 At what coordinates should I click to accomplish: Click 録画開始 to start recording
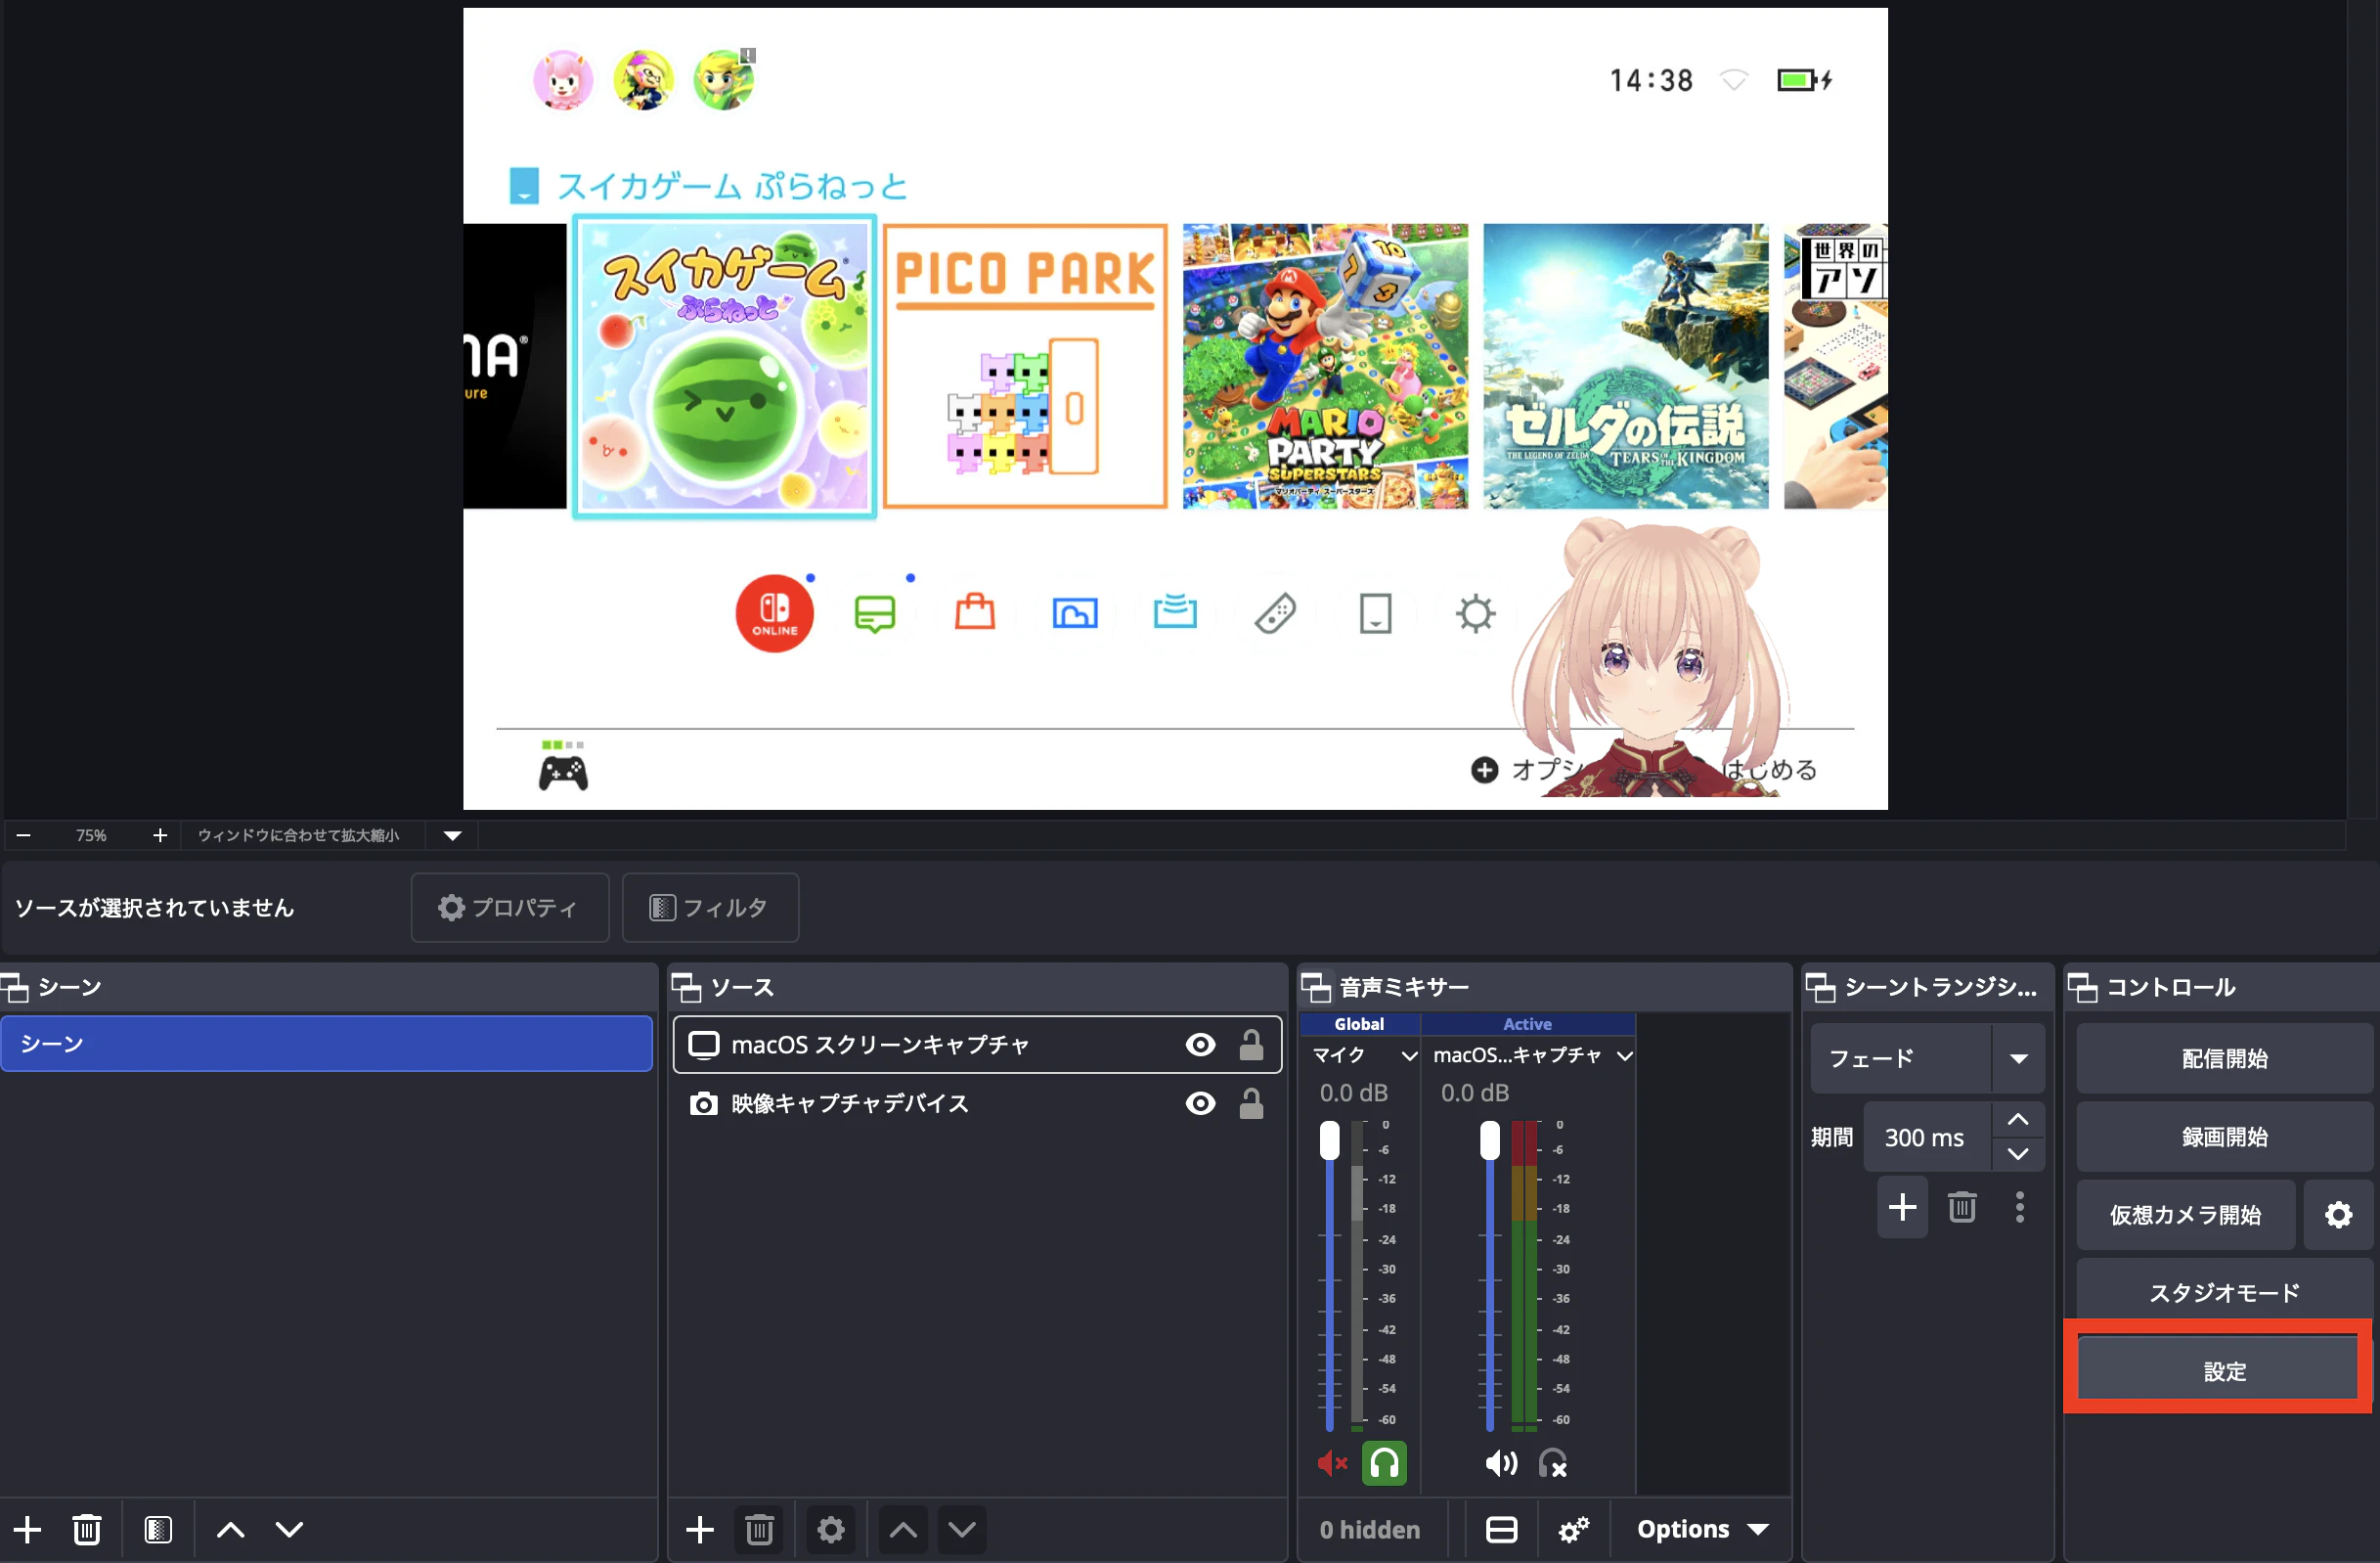click(2224, 1137)
